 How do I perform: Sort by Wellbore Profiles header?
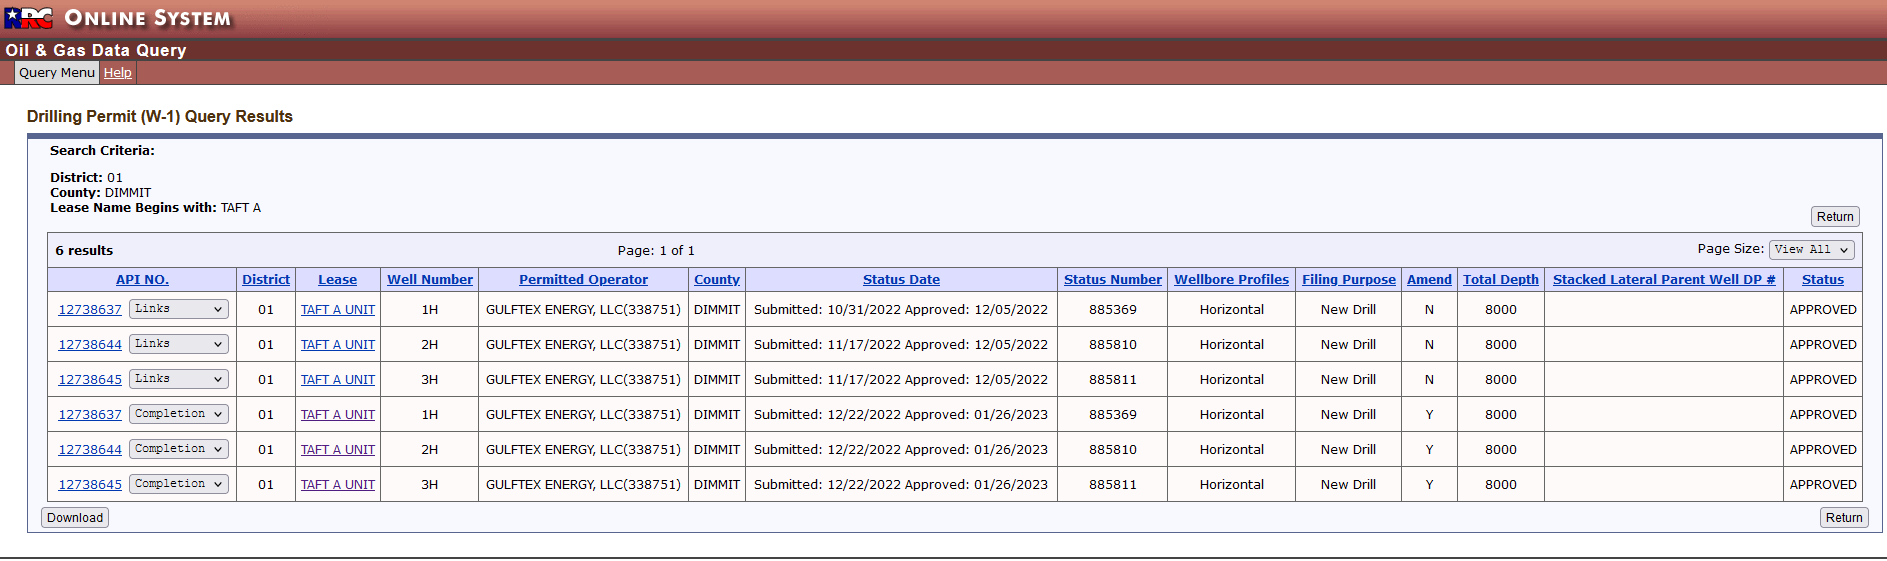click(1231, 280)
